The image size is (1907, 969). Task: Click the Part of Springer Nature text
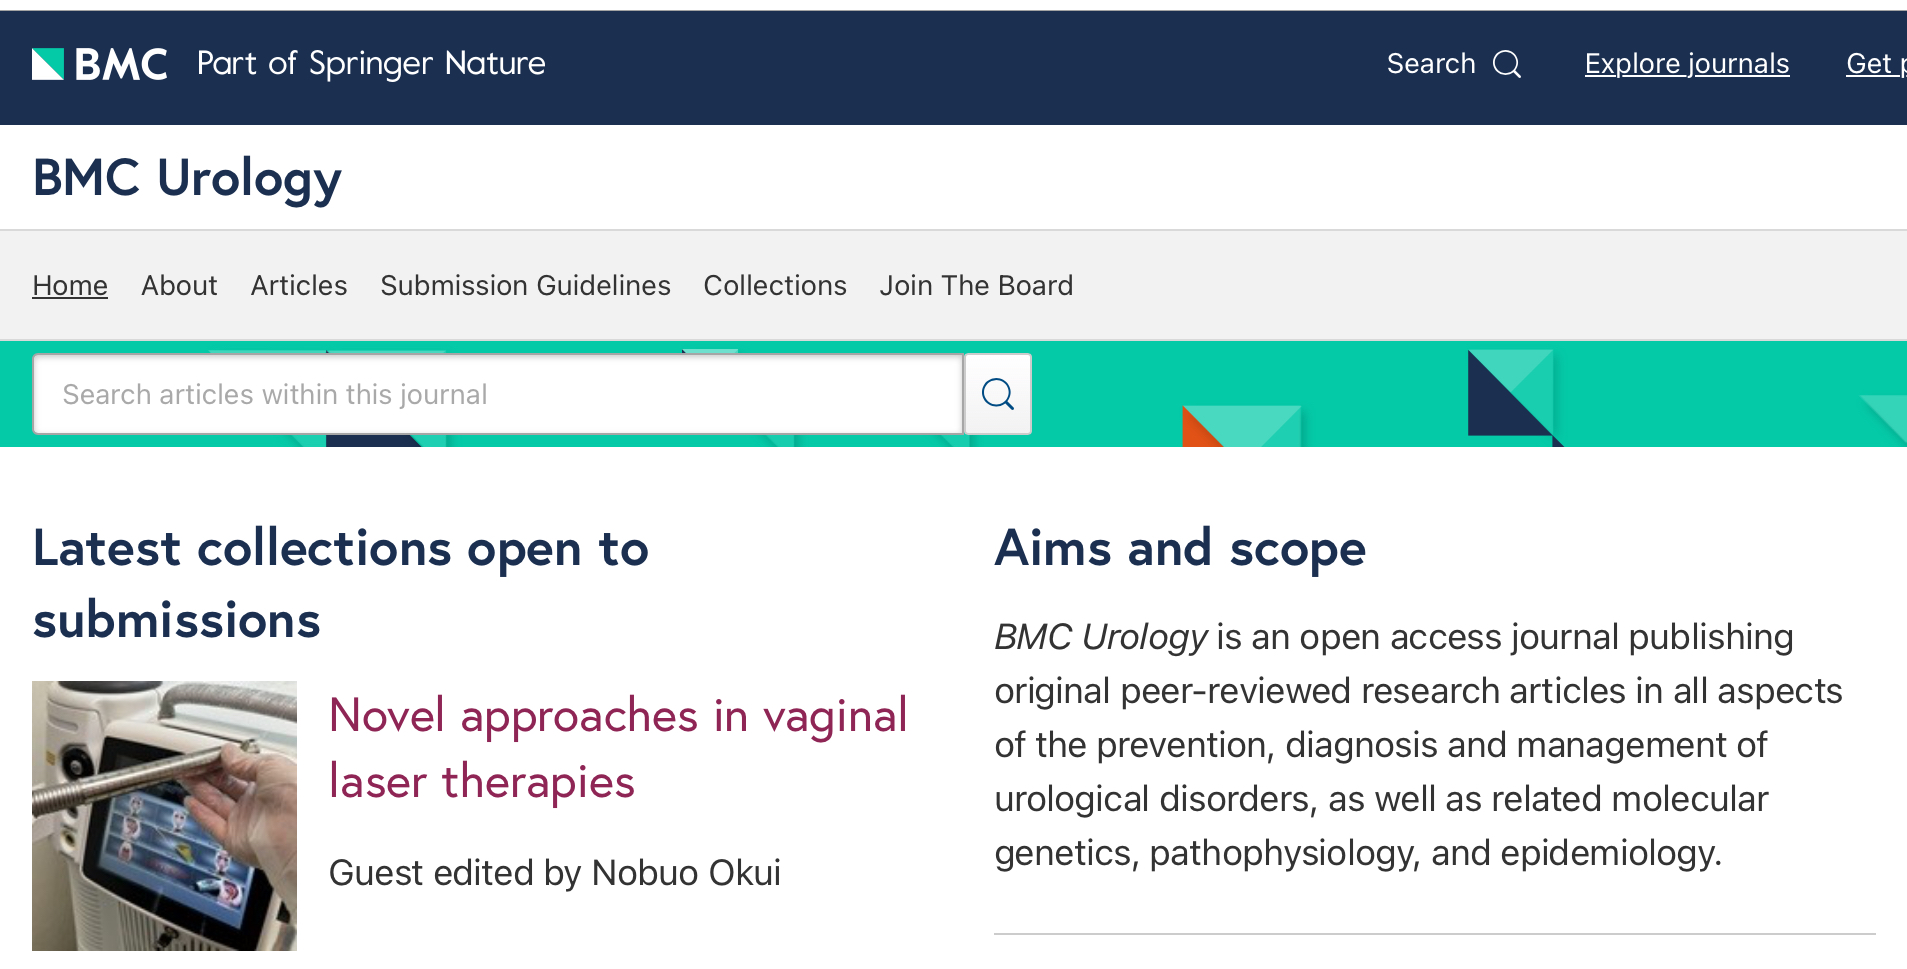[x=371, y=64]
